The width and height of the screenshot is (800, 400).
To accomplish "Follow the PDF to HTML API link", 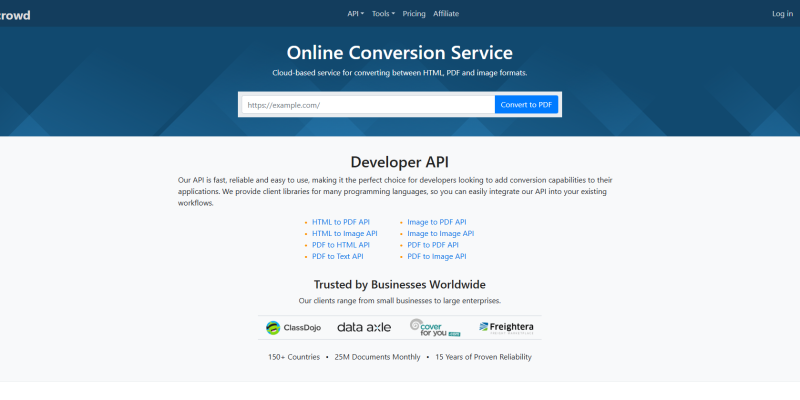I will (x=340, y=245).
